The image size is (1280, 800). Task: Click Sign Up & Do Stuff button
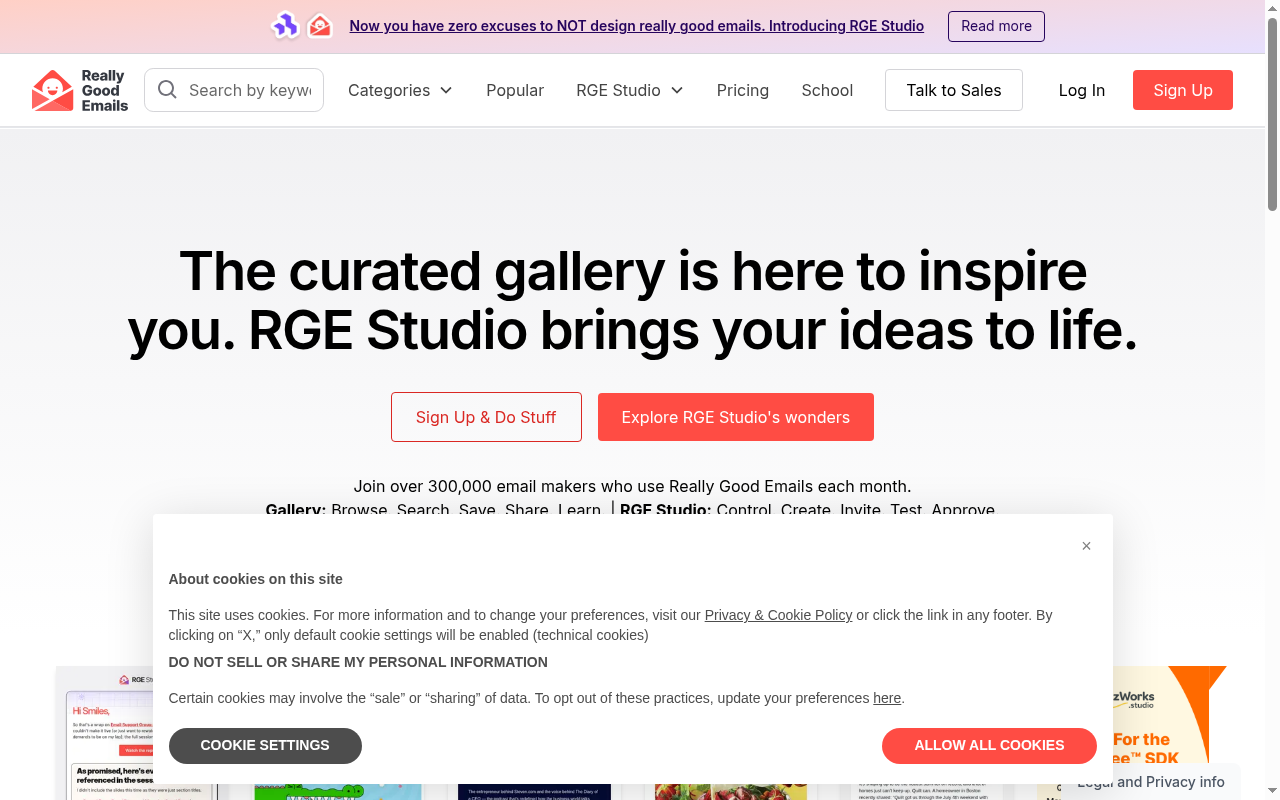[x=486, y=417]
